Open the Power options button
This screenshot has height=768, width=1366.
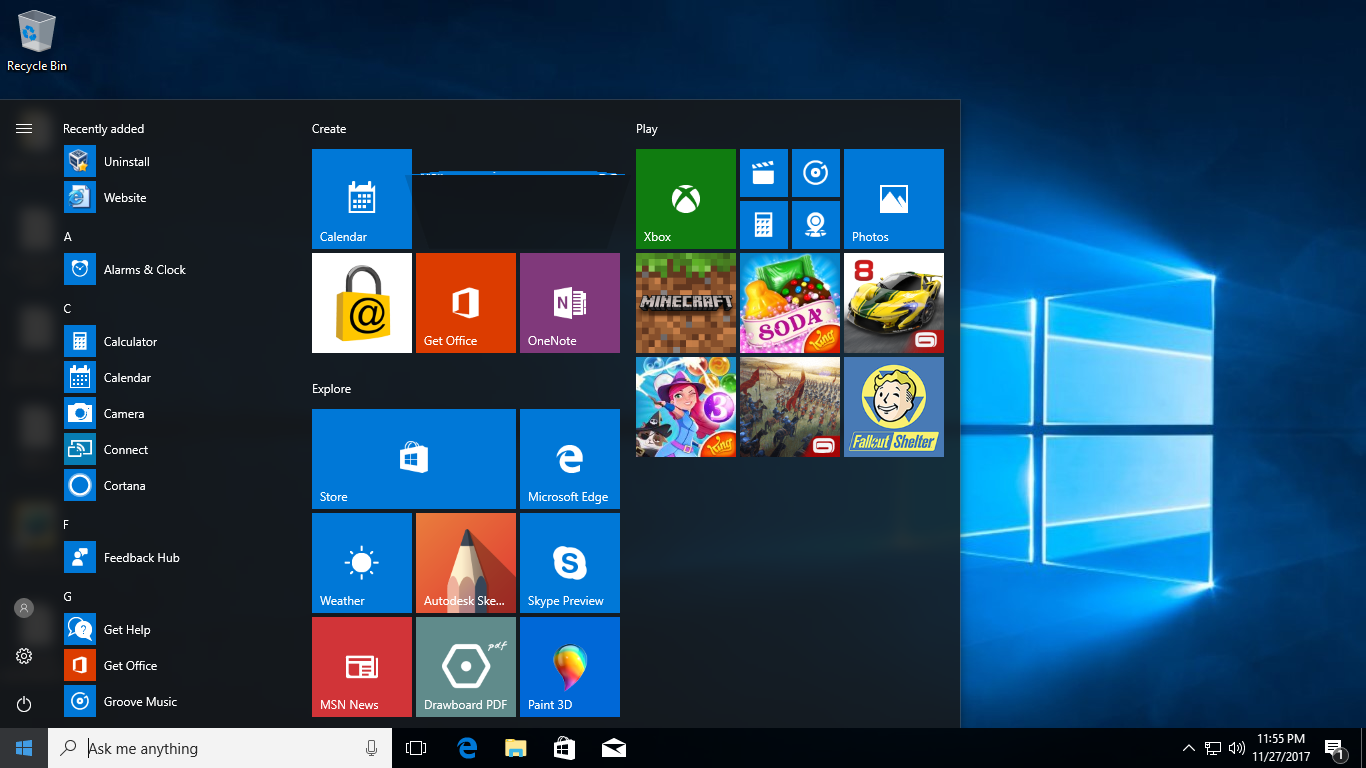pyautogui.click(x=24, y=704)
